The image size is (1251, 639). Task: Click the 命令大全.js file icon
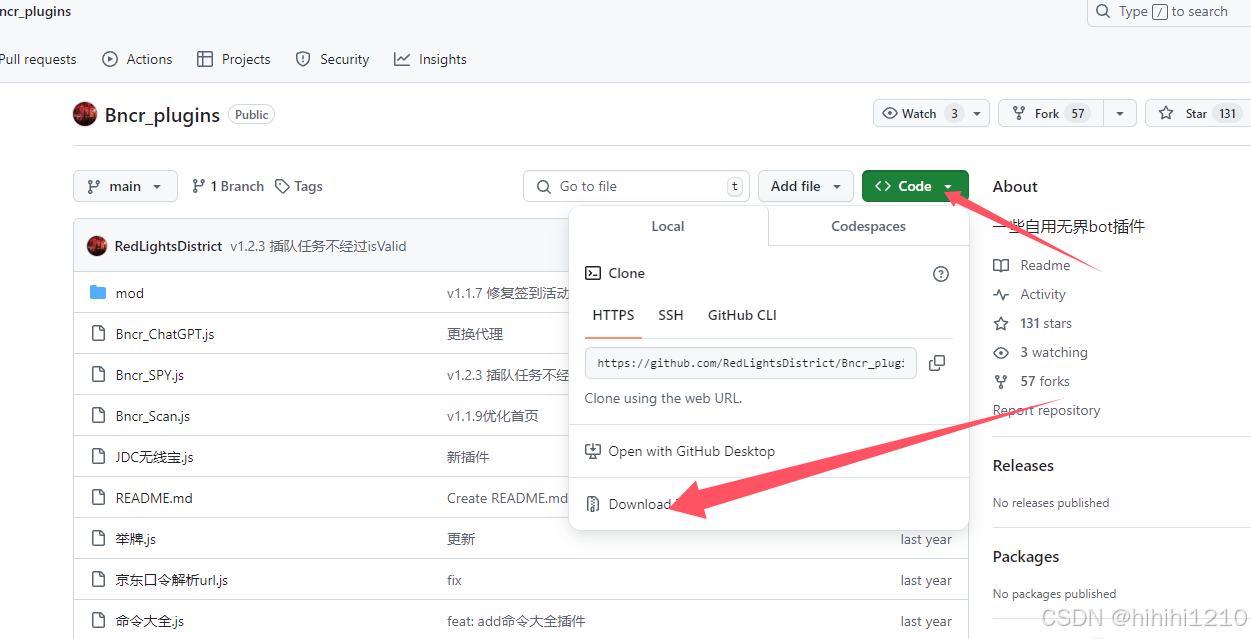[x=98, y=621]
